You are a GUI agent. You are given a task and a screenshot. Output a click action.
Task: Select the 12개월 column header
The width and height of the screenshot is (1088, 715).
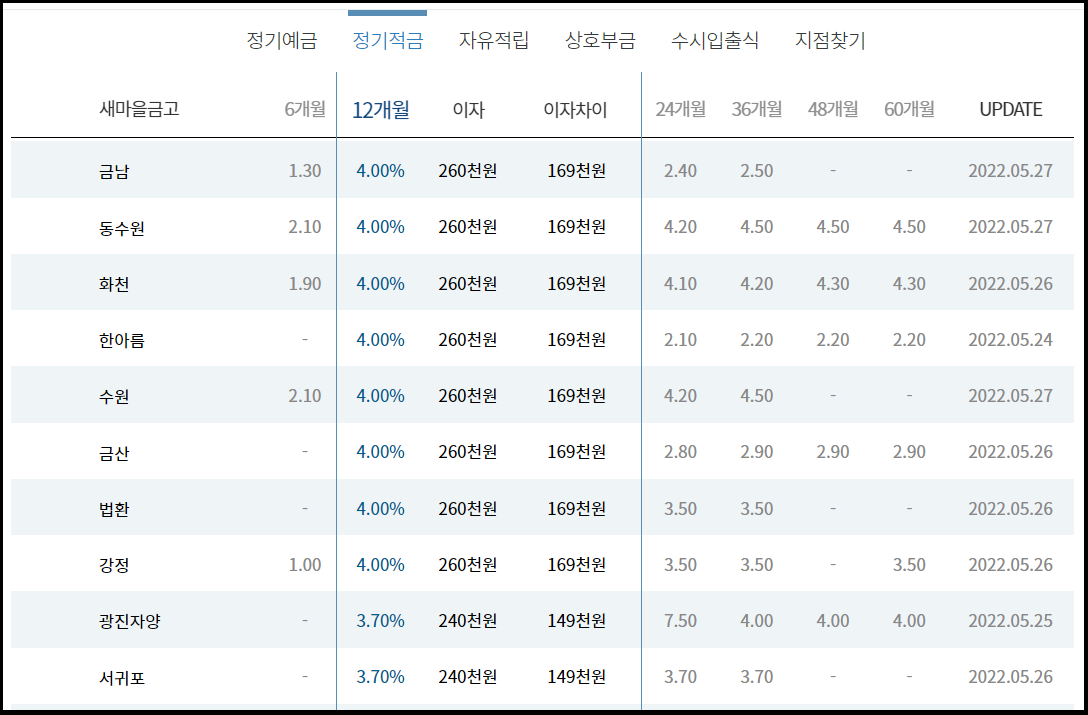380,110
